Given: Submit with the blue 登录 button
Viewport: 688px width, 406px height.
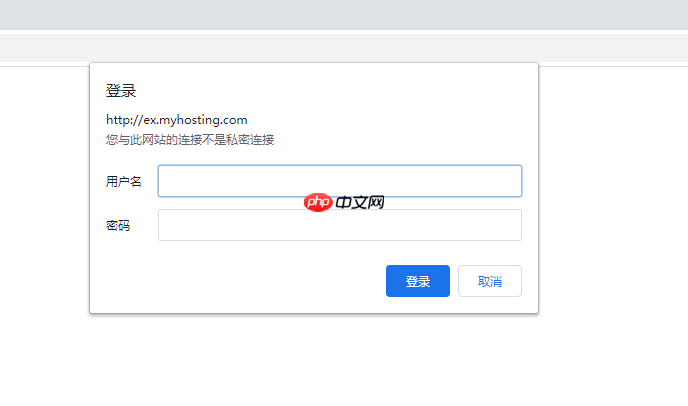Looking at the screenshot, I should tap(418, 281).
